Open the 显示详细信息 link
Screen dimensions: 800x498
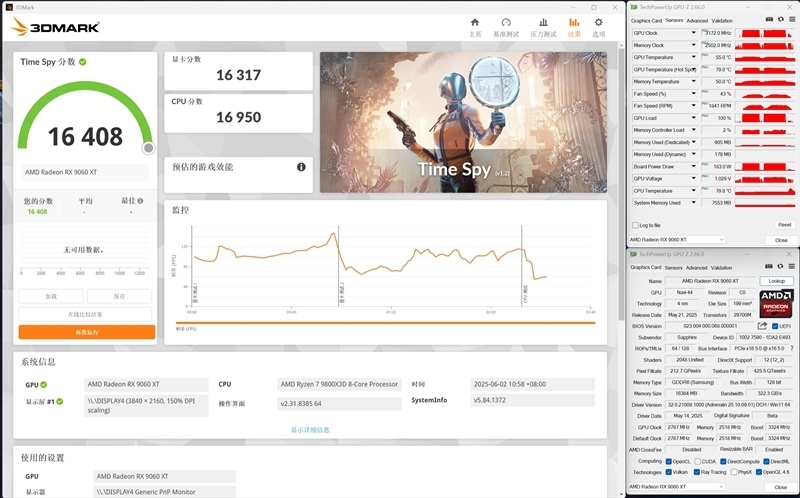pos(310,430)
